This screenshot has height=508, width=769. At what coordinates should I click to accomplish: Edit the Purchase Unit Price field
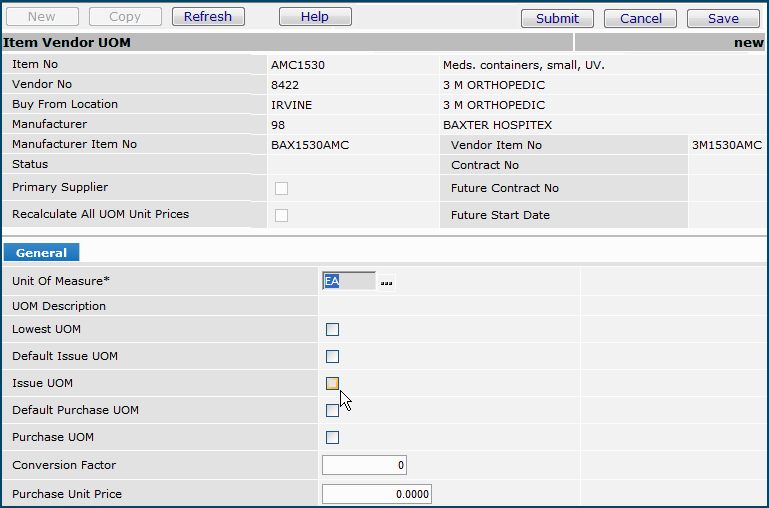[x=376, y=493]
